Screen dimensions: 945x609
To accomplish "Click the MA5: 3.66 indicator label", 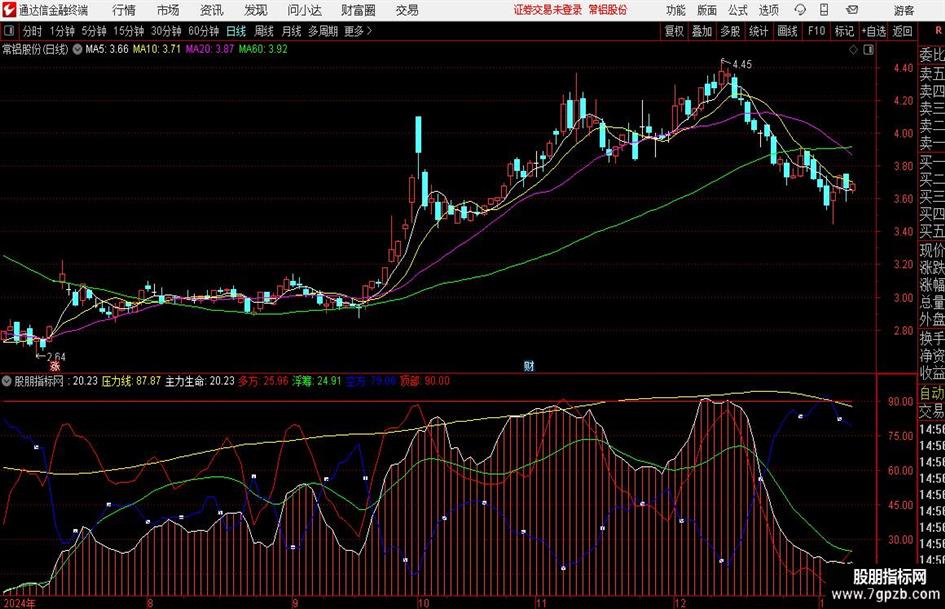I will coord(107,49).
